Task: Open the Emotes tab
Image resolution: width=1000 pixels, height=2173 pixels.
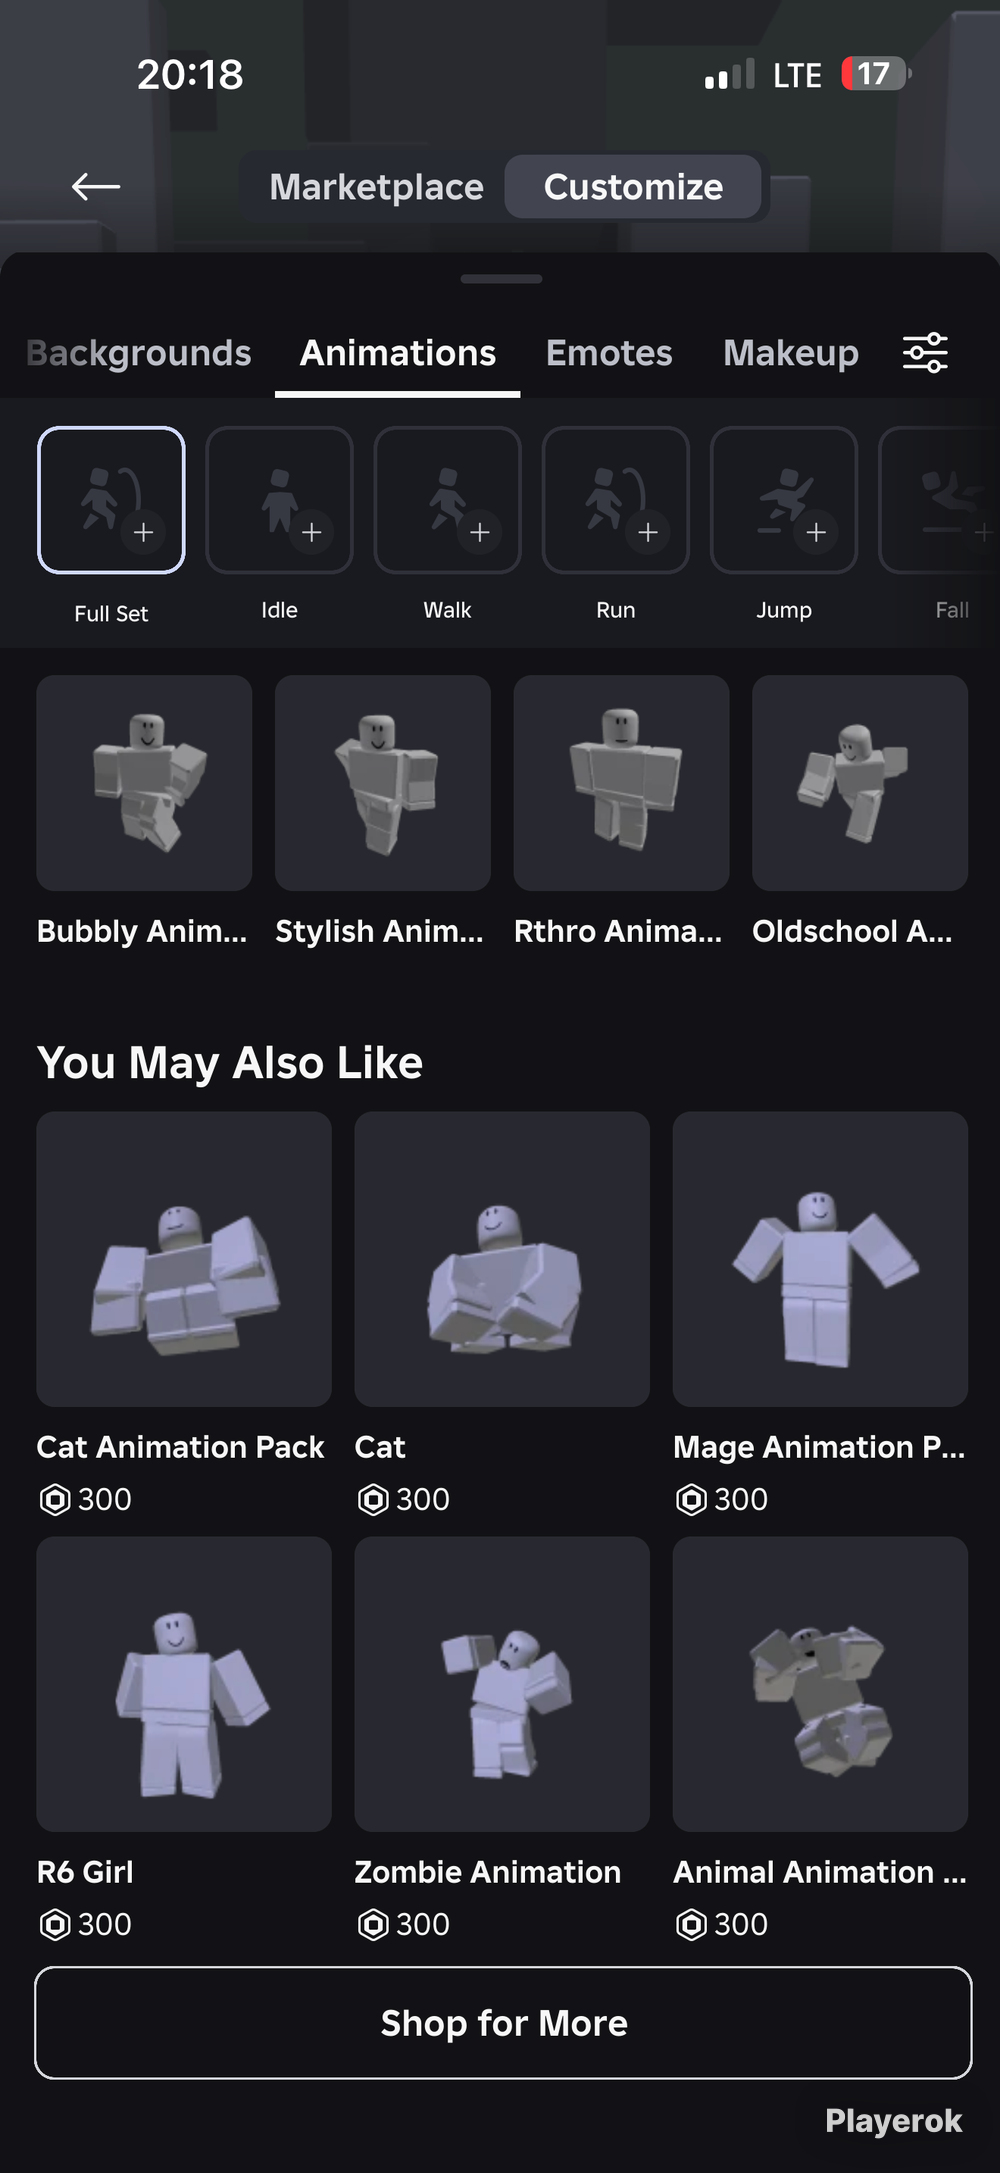Action: [x=609, y=353]
